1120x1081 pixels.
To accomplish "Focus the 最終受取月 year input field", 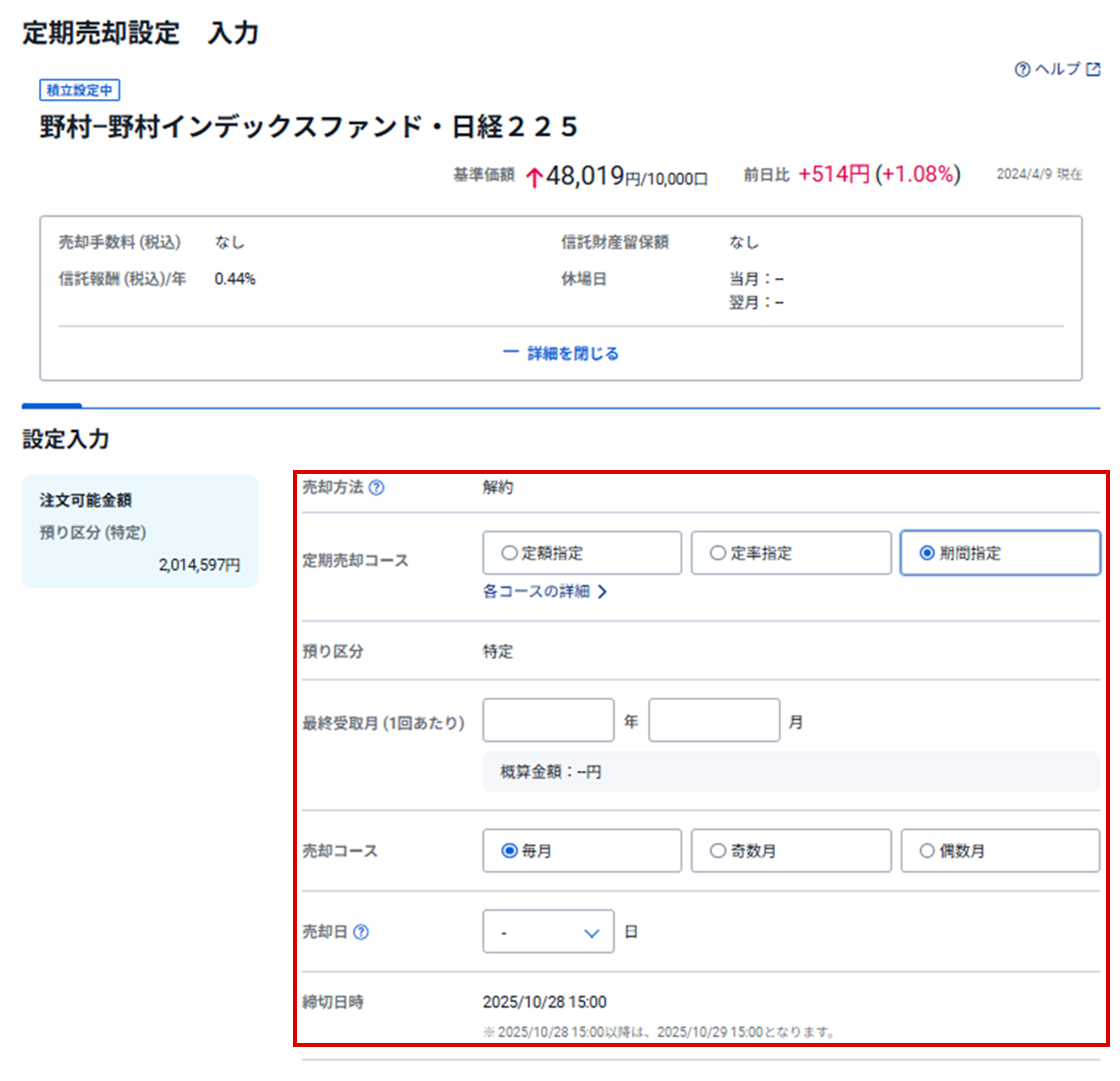I will click(548, 720).
